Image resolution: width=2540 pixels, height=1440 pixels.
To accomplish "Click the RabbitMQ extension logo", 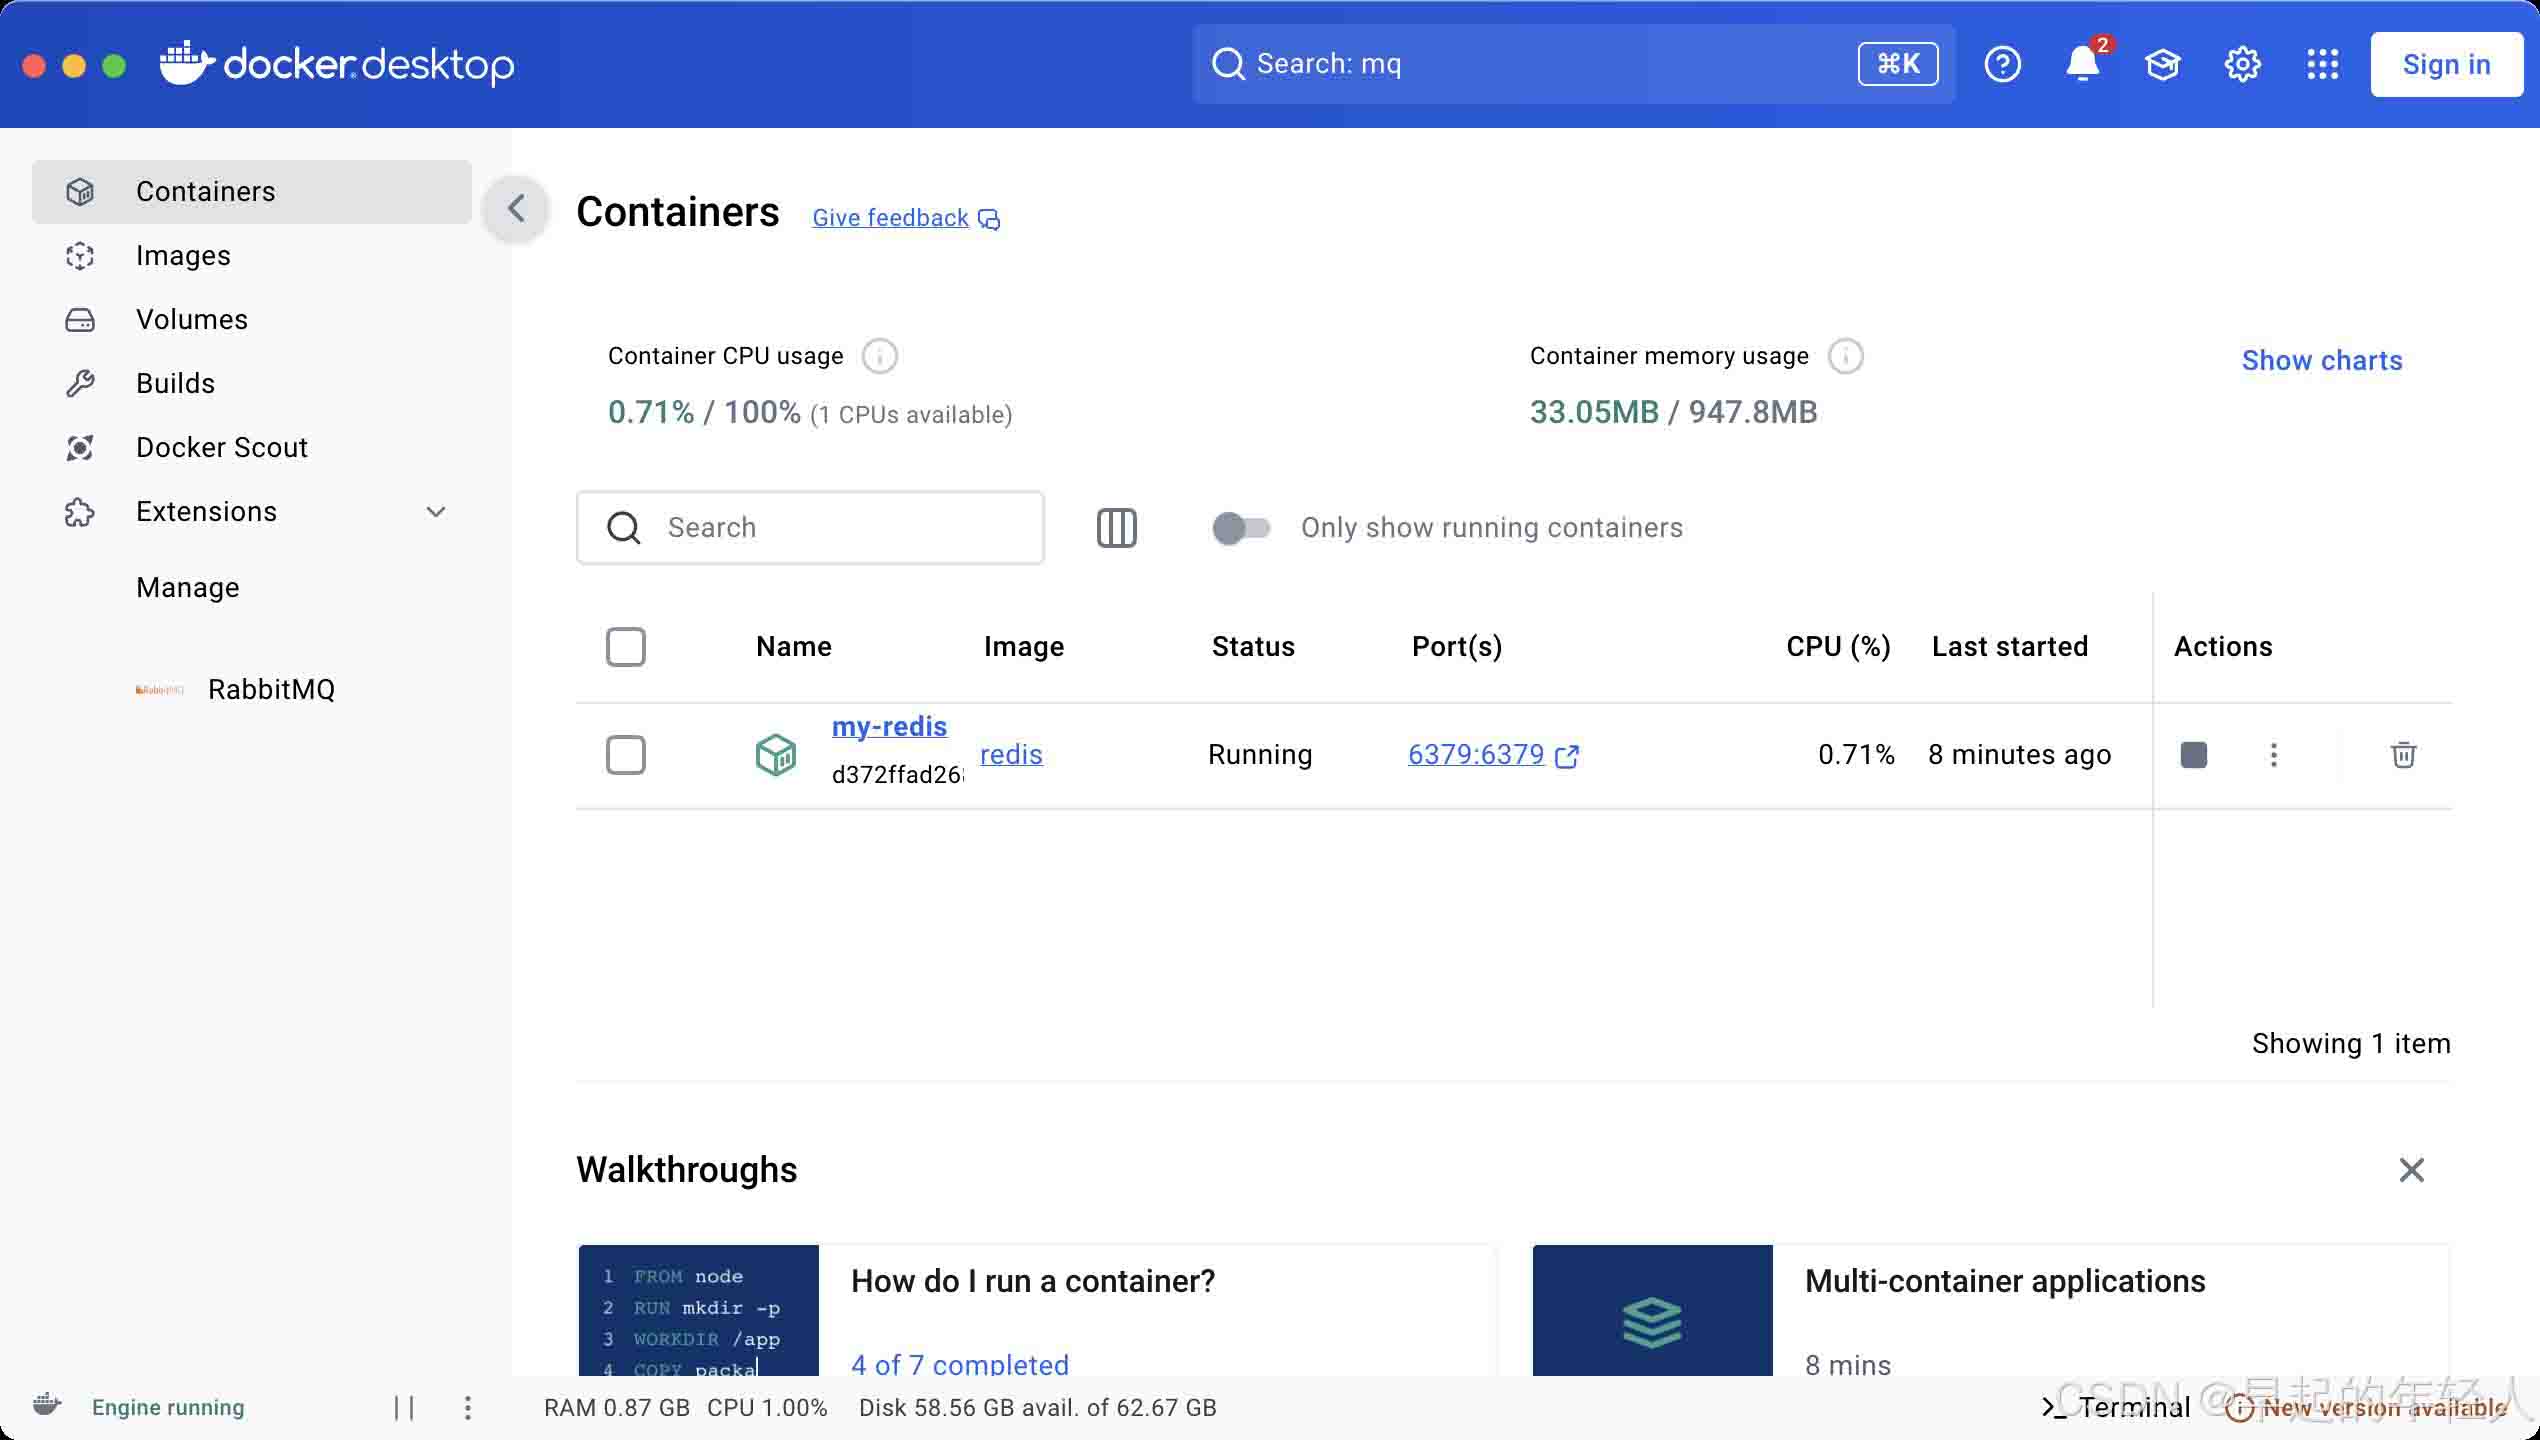I will point(160,690).
